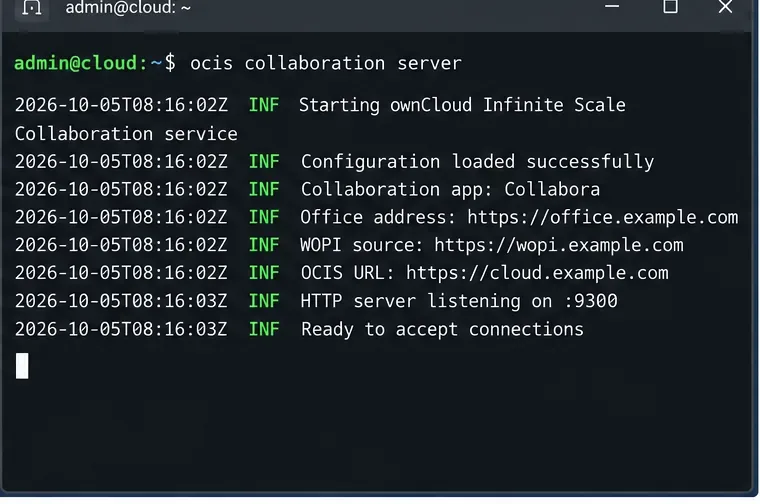Click timestamp on the OCIS URL line
This screenshot has width=760, height=504.
[121, 273]
